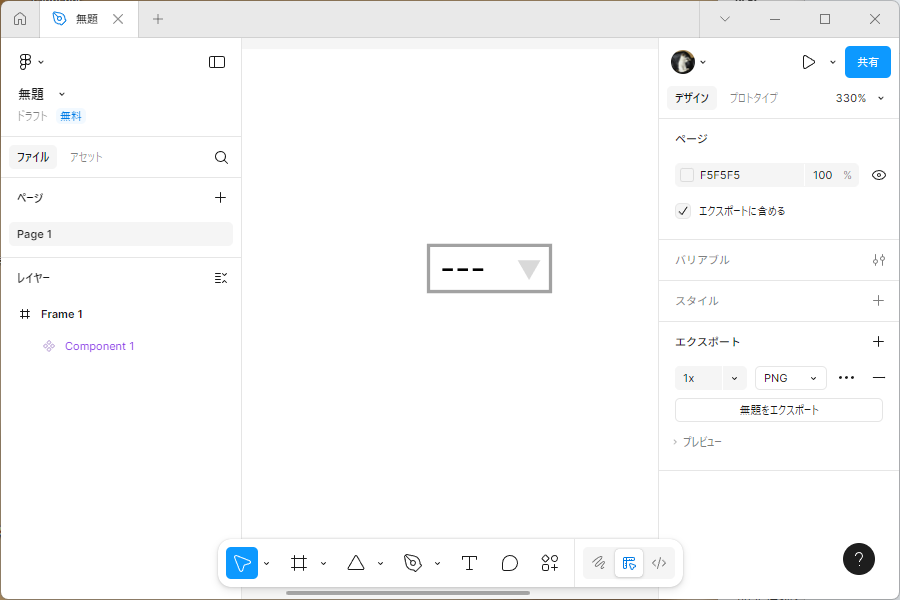
Task: Search layers with the magnifier icon
Action: click(x=221, y=157)
